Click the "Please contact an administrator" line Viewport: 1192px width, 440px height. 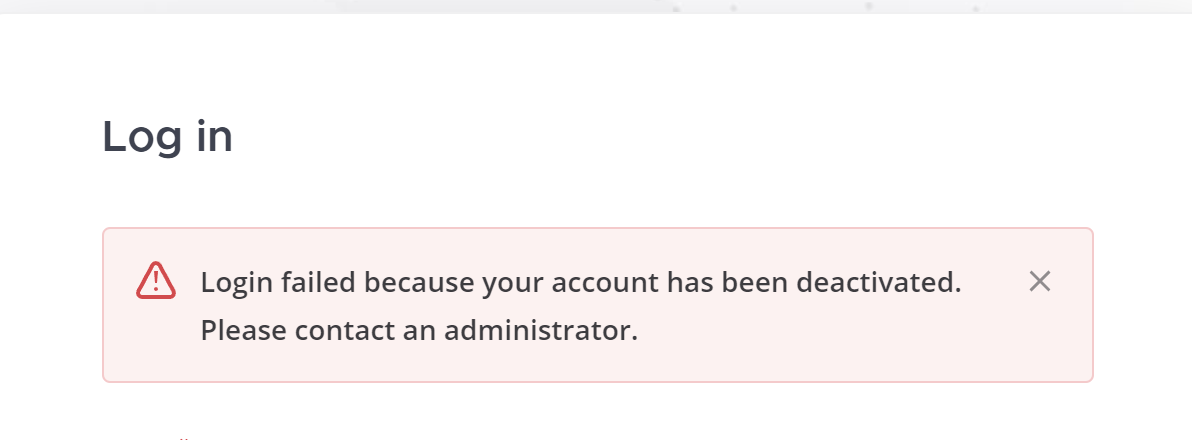(419, 330)
